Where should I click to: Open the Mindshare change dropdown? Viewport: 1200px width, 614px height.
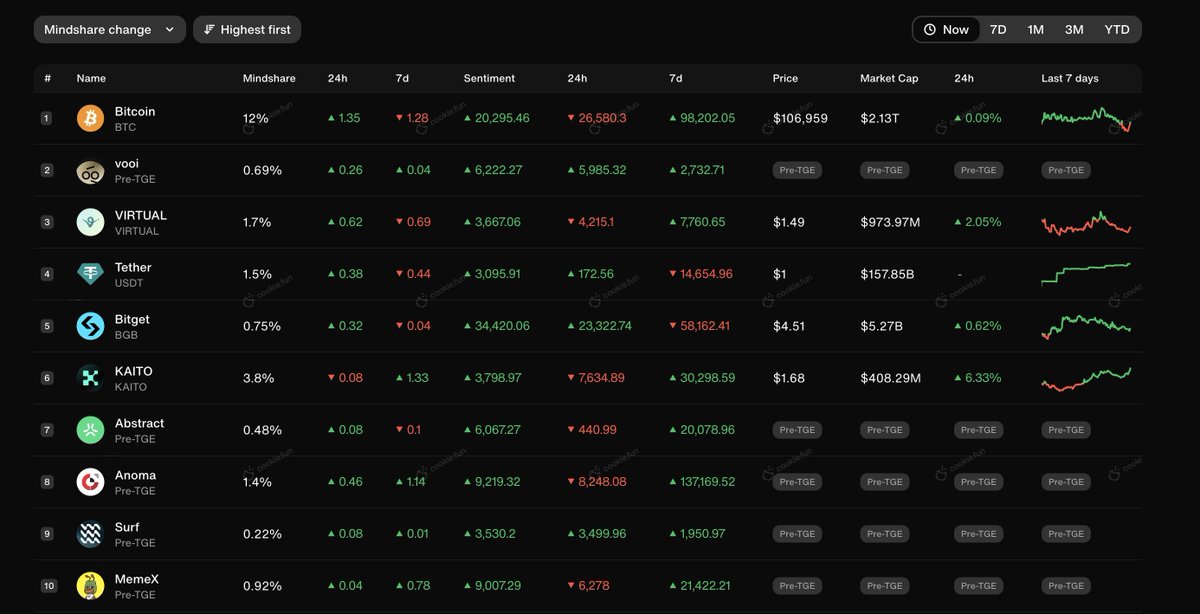[110, 30]
